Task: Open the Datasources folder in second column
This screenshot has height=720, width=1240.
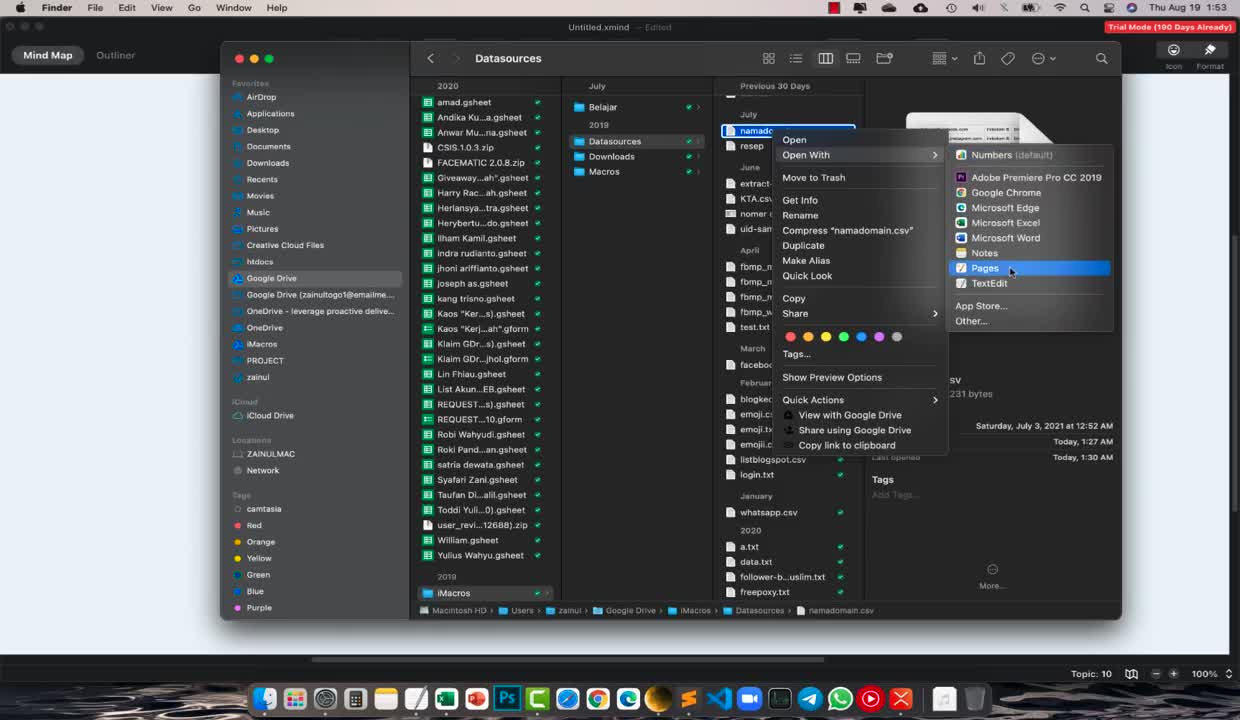Action: [x=637, y=142]
